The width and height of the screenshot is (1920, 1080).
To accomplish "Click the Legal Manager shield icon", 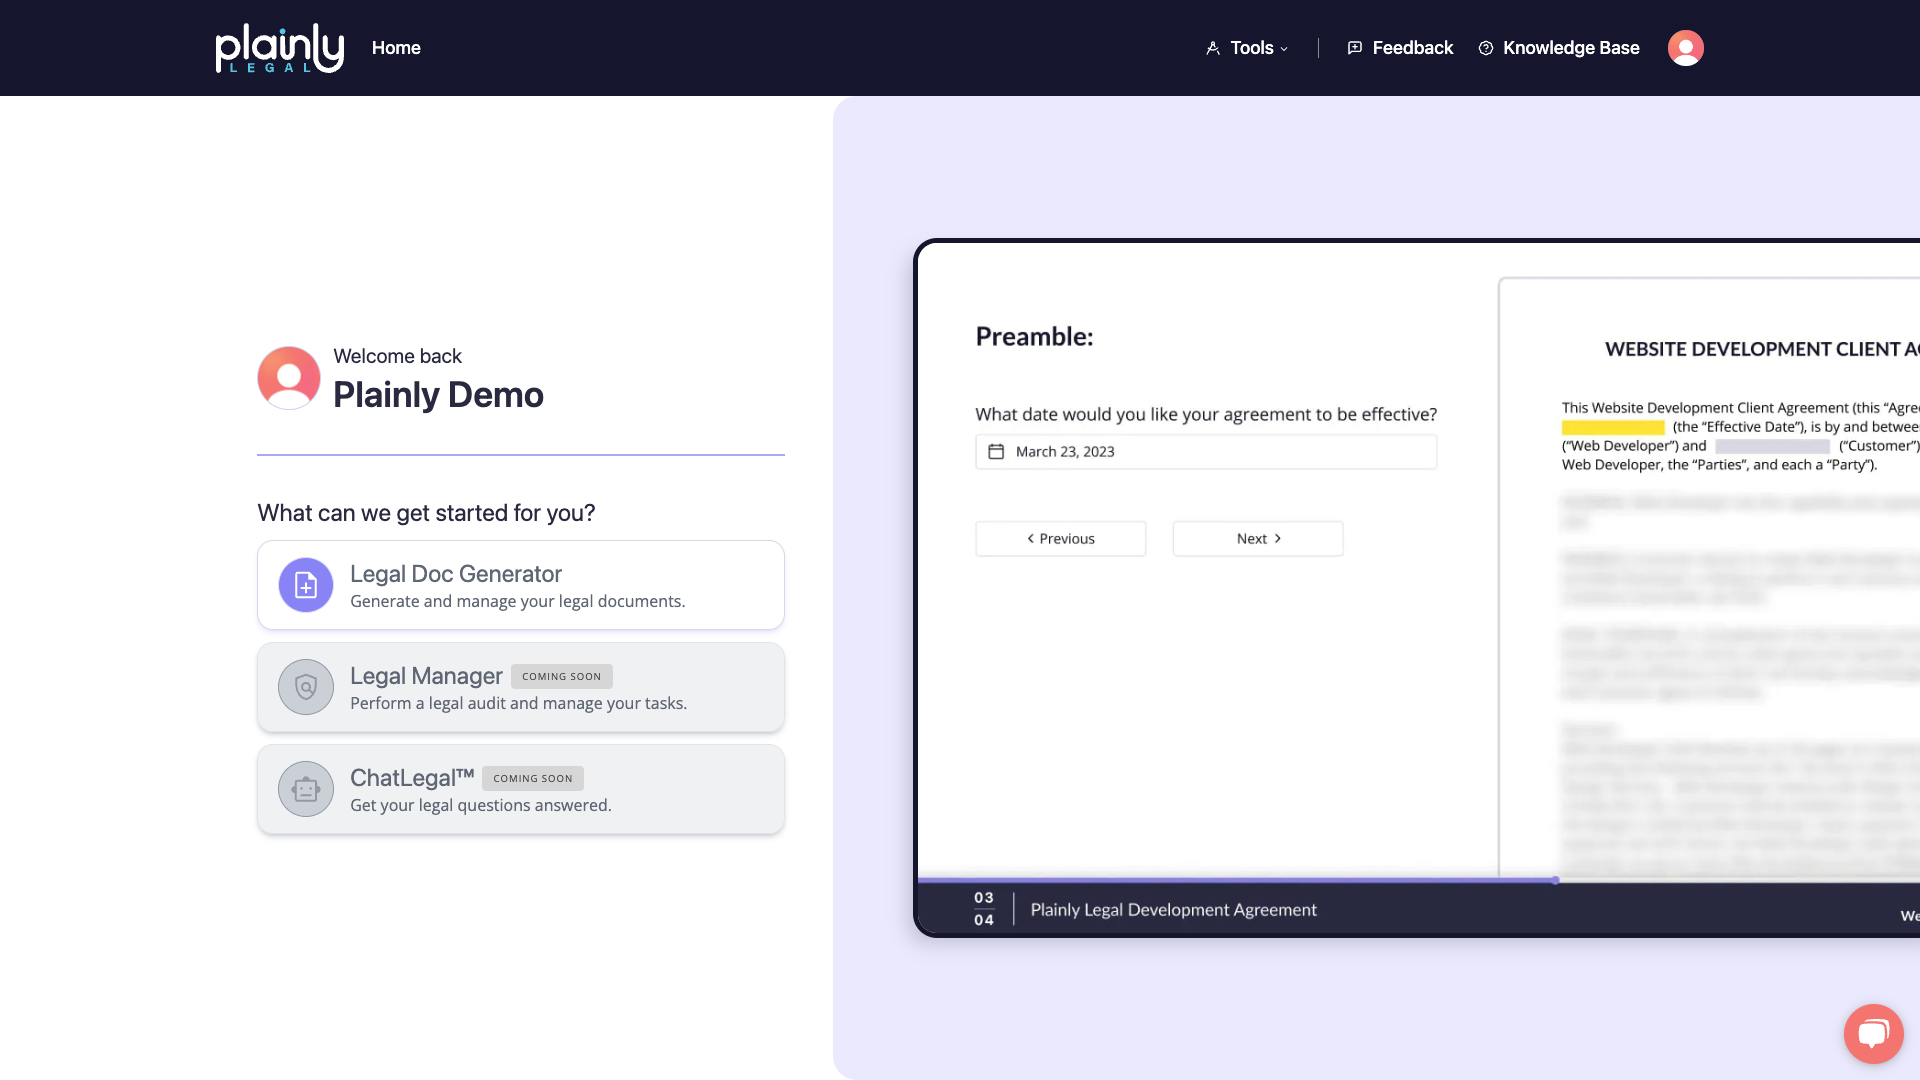I will 306,687.
